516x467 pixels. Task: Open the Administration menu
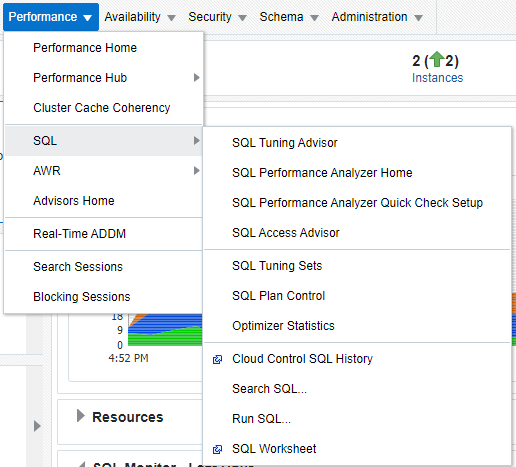377,17
